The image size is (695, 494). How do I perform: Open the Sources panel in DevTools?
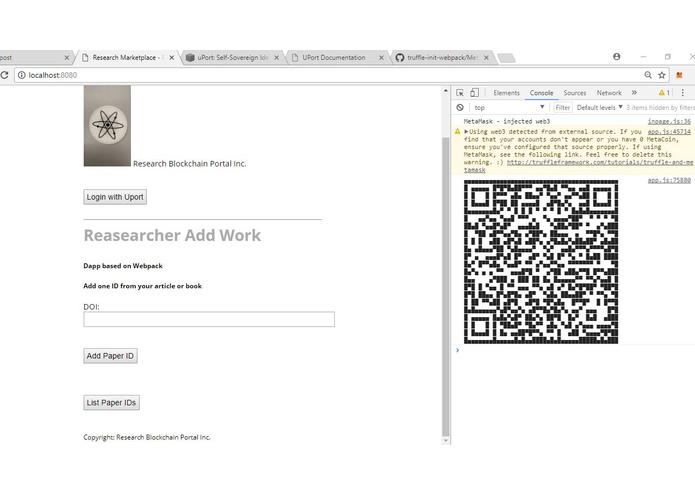point(575,93)
